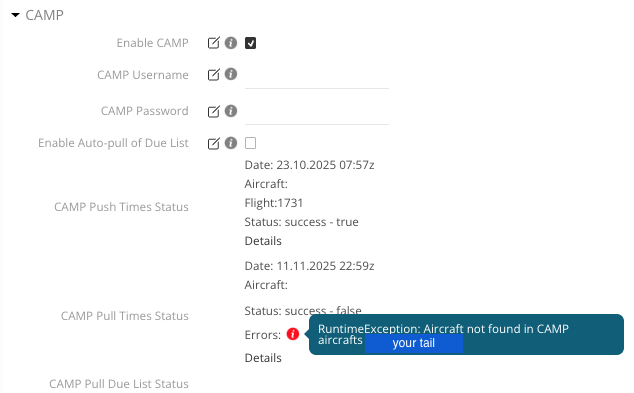This screenshot has height=393, width=634.
Task: Select the text 'Date: 11.11.2025 22:59z'
Action: (x=309, y=266)
